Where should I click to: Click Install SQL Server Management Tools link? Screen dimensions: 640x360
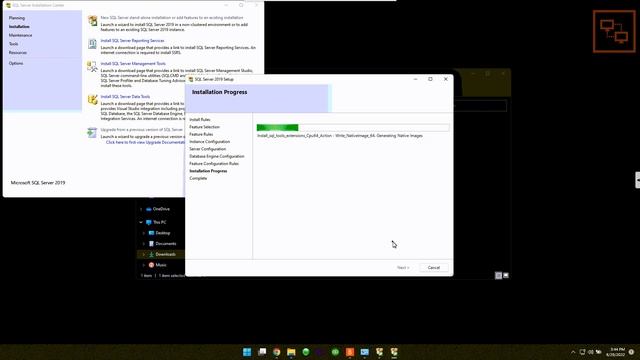click(133, 63)
